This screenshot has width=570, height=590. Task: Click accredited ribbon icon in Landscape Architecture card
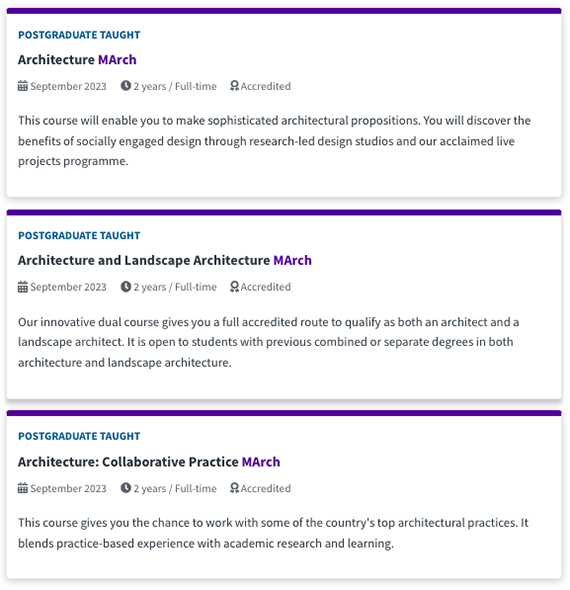pos(234,287)
